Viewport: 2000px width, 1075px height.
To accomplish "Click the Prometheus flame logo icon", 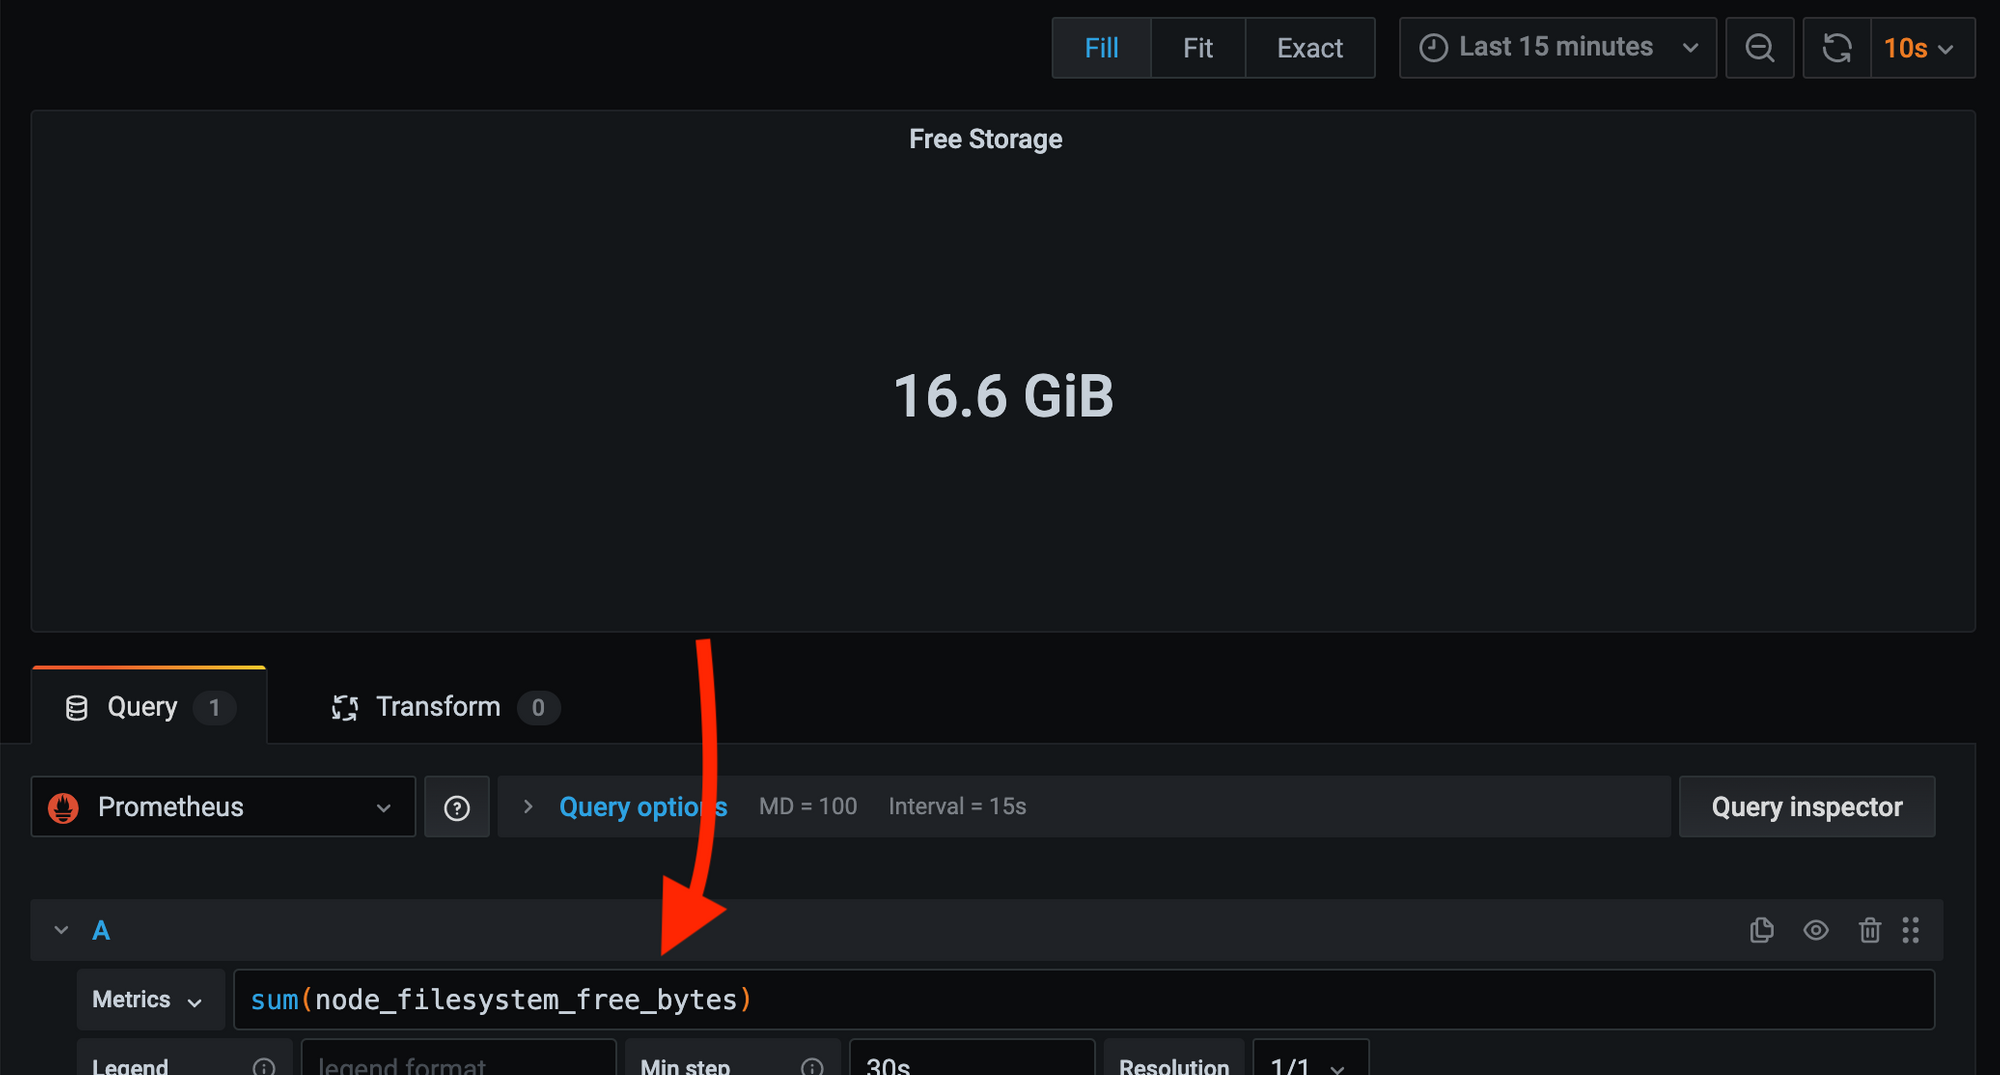I will [x=64, y=807].
